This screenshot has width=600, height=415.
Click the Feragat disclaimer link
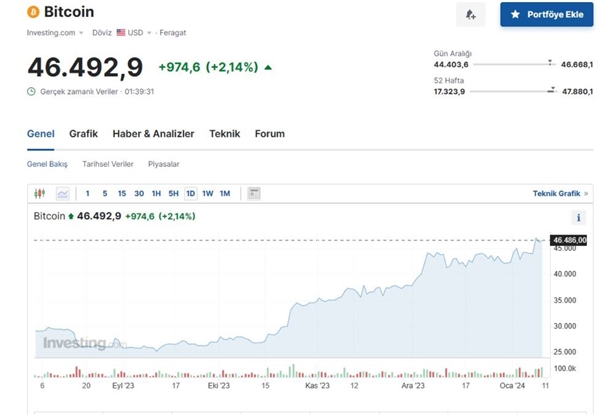pos(173,33)
